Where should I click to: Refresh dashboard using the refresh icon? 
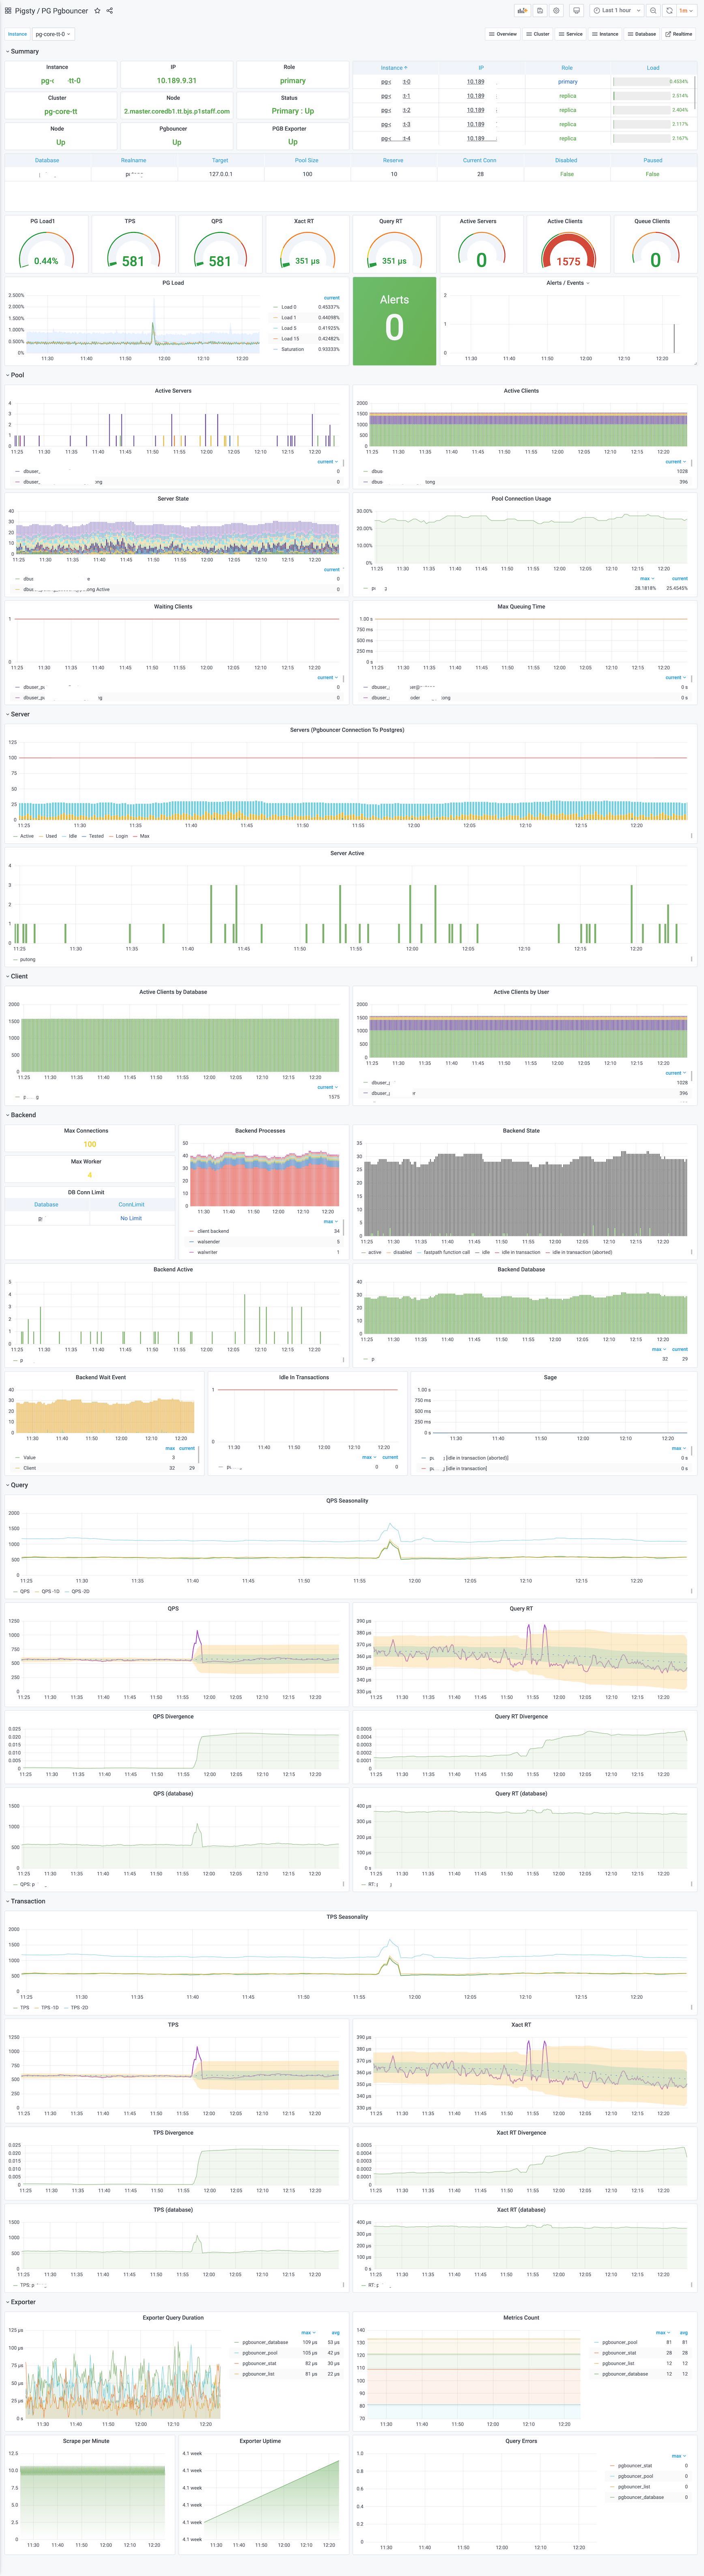pos(669,10)
